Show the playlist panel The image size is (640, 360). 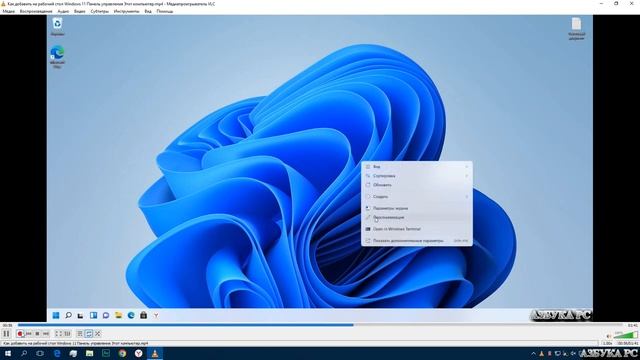pos(80,334)
